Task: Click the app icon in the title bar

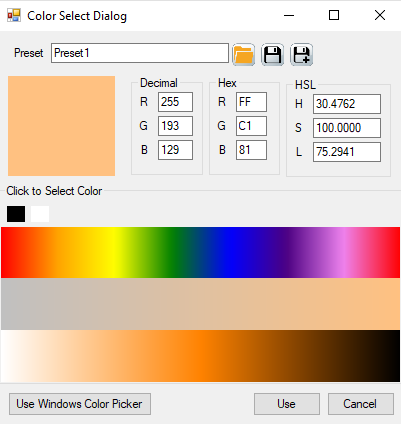Action: pos(14,15)
